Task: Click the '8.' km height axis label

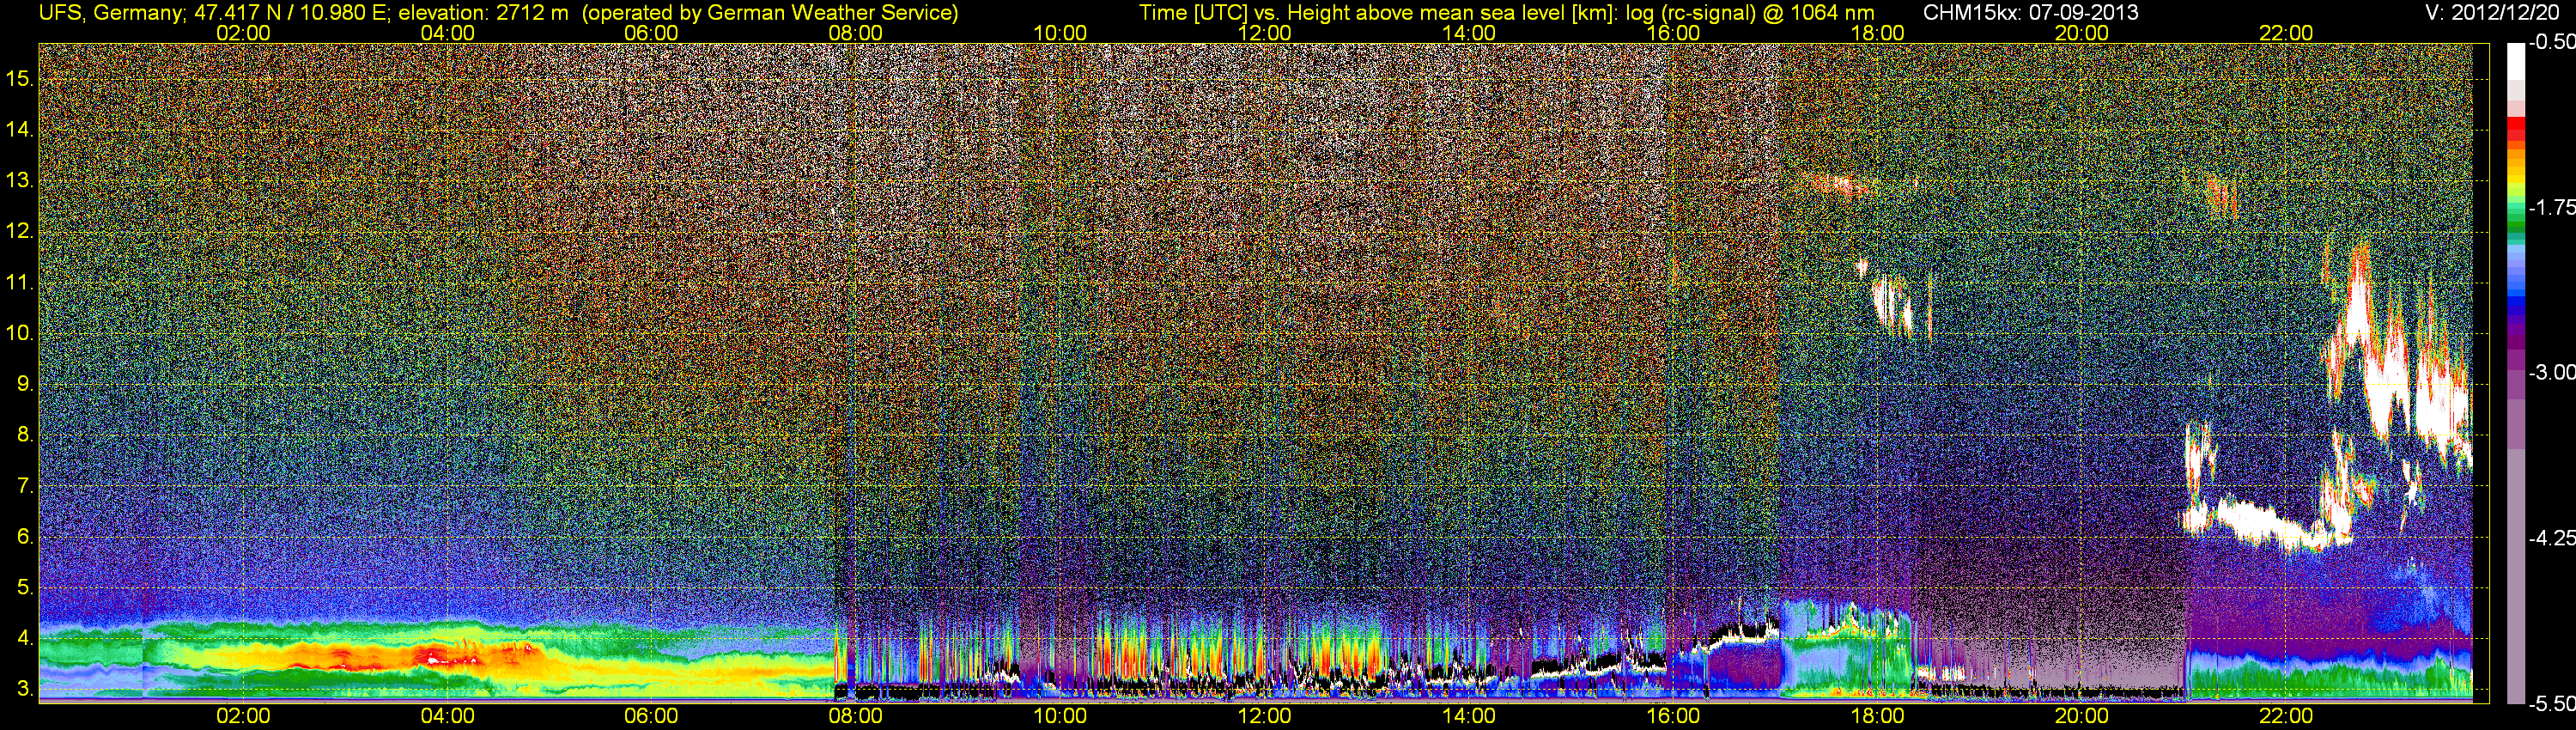Action: pos(25,435)
